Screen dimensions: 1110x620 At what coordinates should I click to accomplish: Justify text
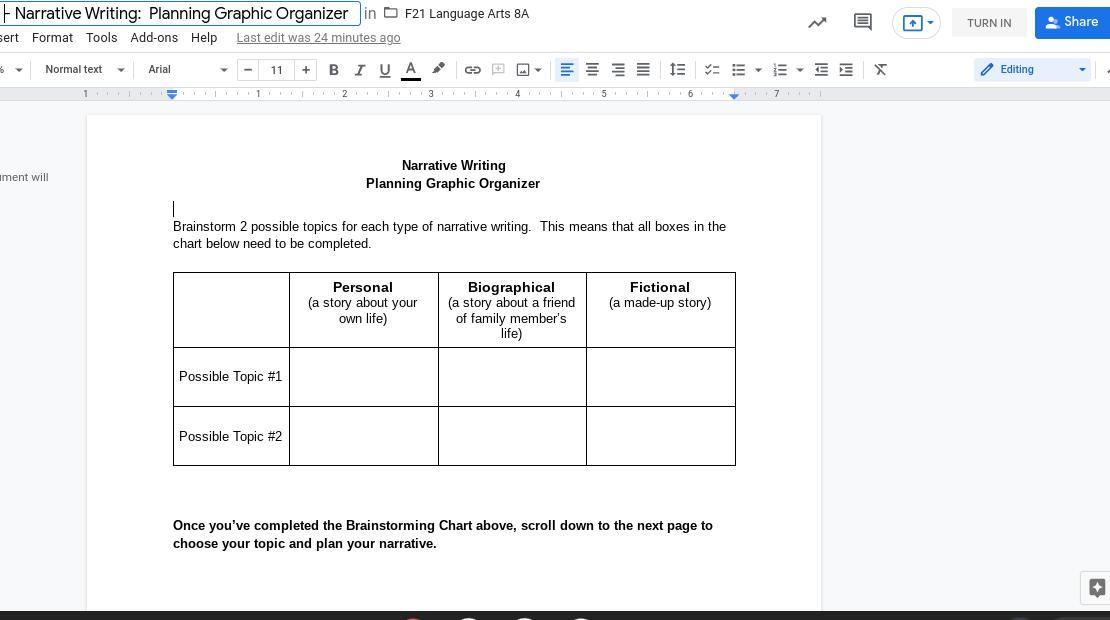point(643,69)
